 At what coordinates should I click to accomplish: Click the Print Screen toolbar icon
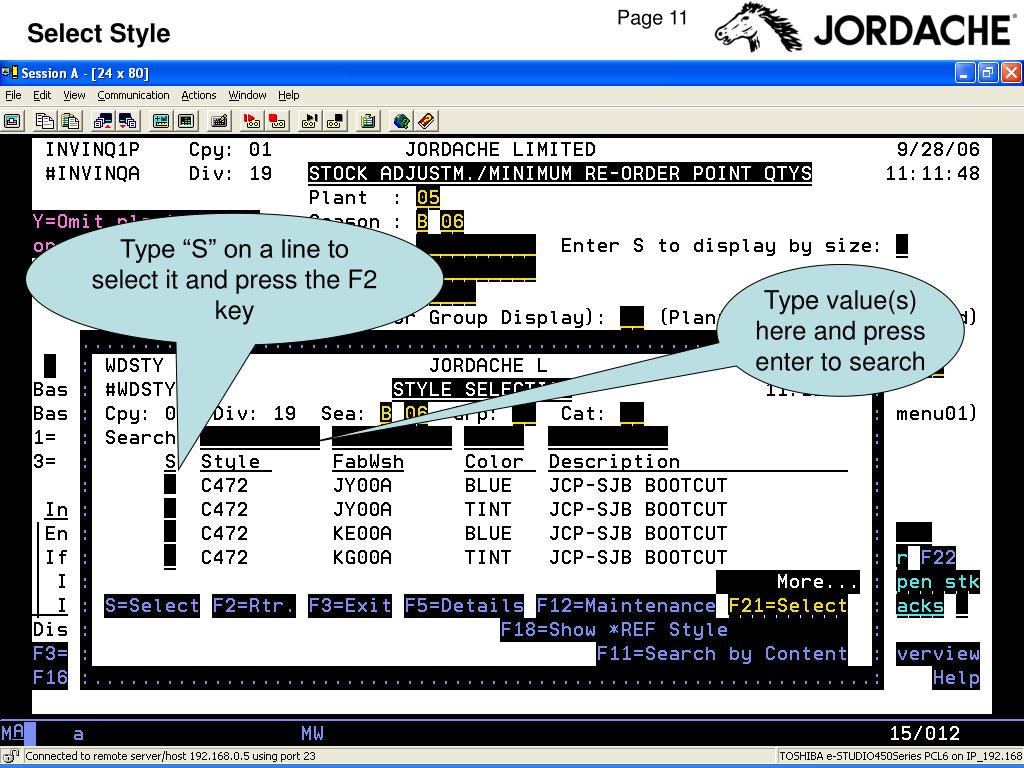(x=12, y=121)
